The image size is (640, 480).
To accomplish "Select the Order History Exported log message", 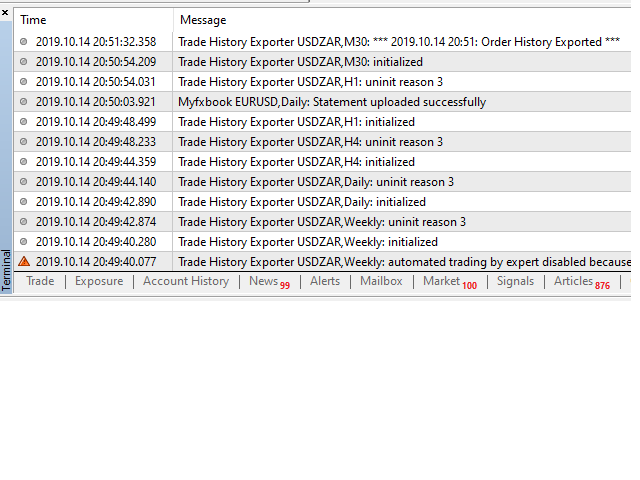I will [400, 42].
